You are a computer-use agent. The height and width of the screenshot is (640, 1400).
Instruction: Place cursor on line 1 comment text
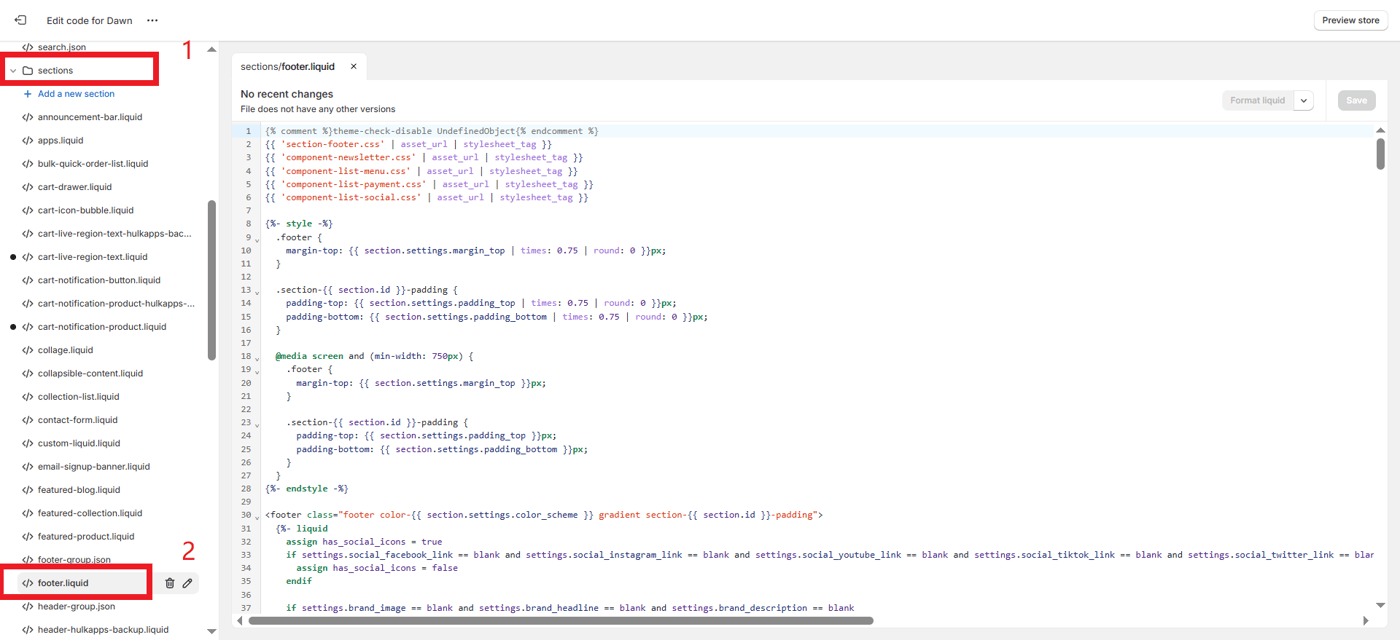pyautogui.click(x=432, y=131)
